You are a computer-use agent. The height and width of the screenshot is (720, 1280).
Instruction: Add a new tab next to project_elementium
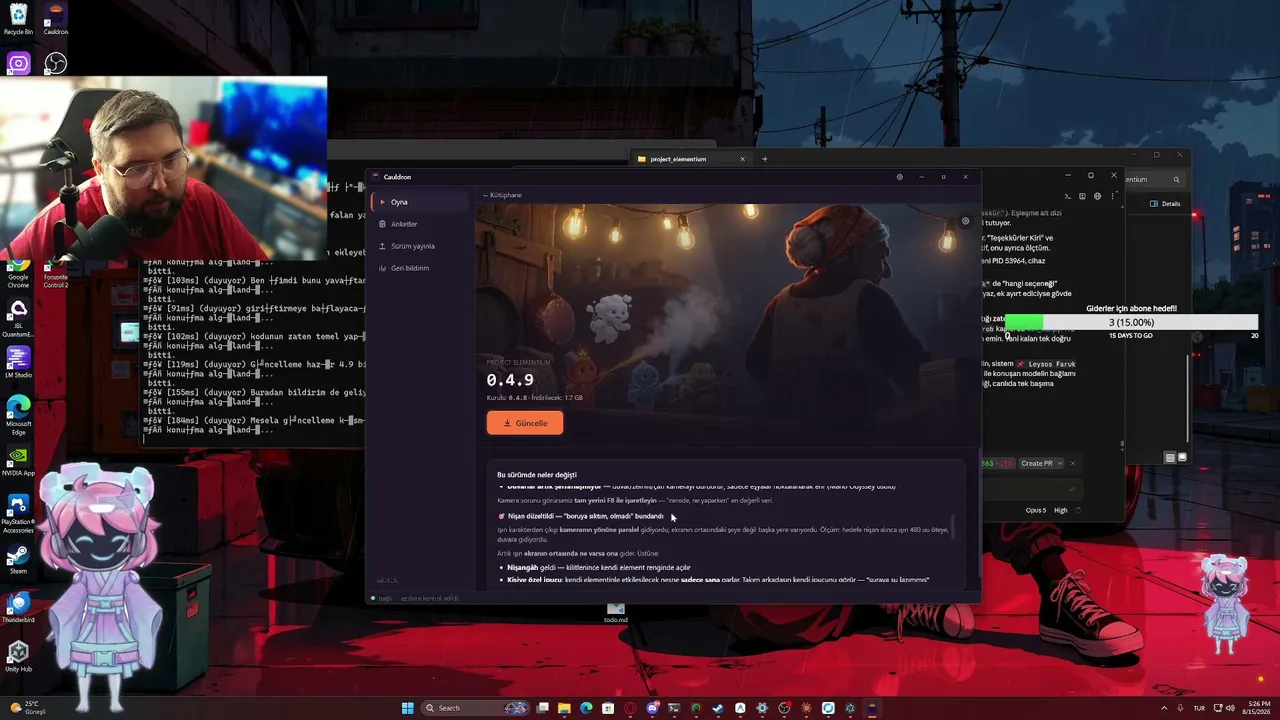[765, 159]
